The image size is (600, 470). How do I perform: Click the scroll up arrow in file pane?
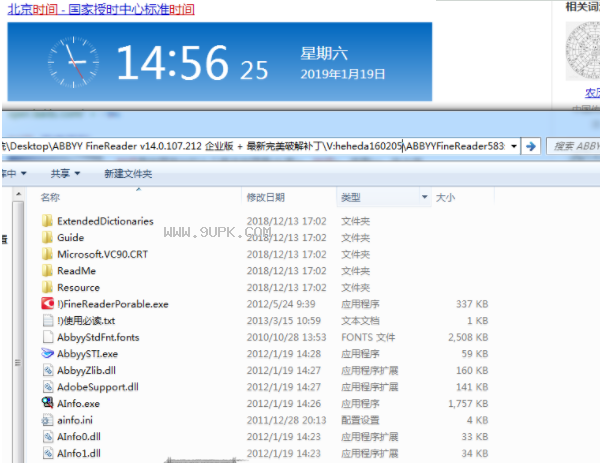18,194
